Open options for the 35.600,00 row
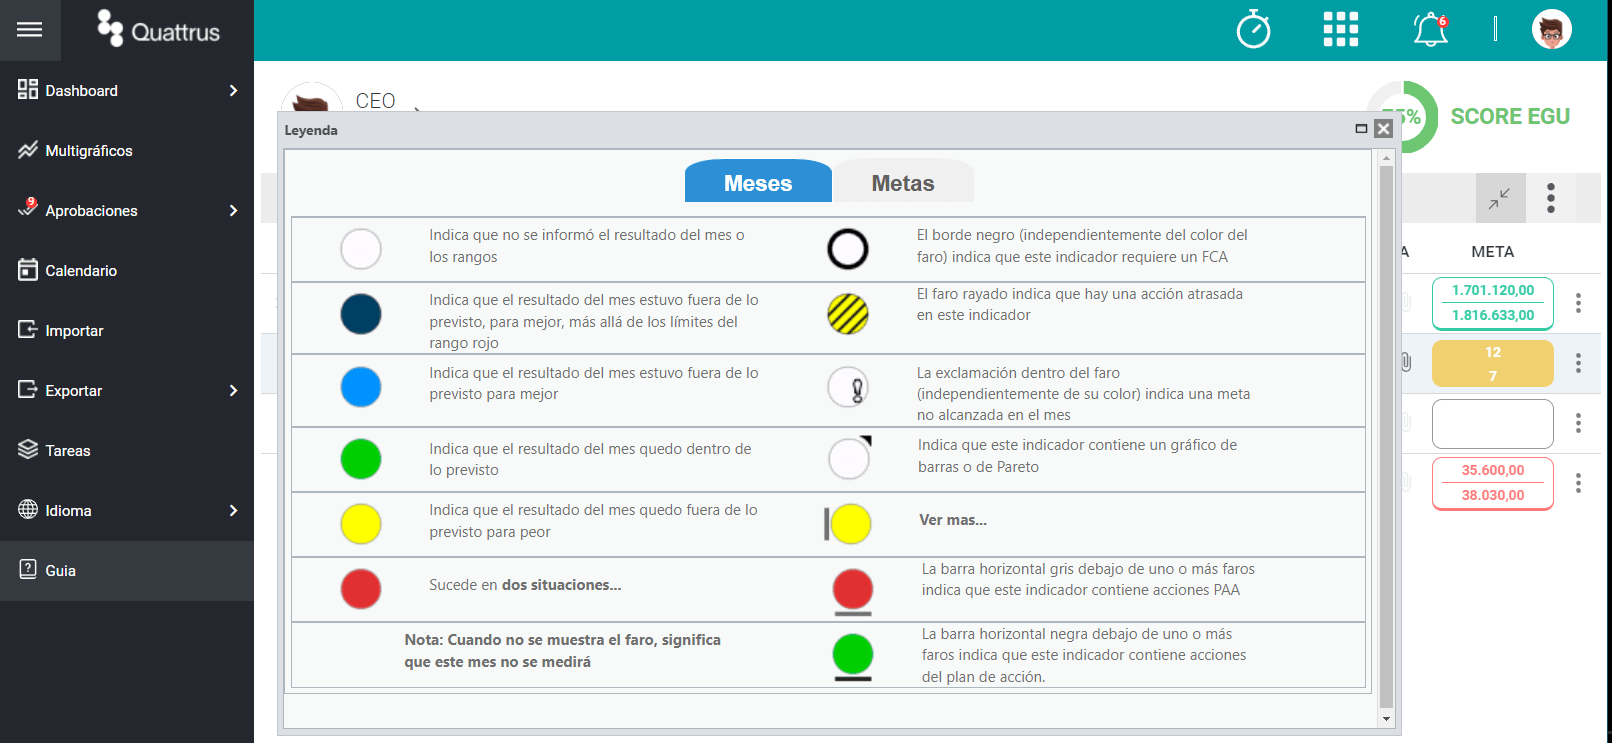Screen dimensions: 1612x743 pos(1578,483)
